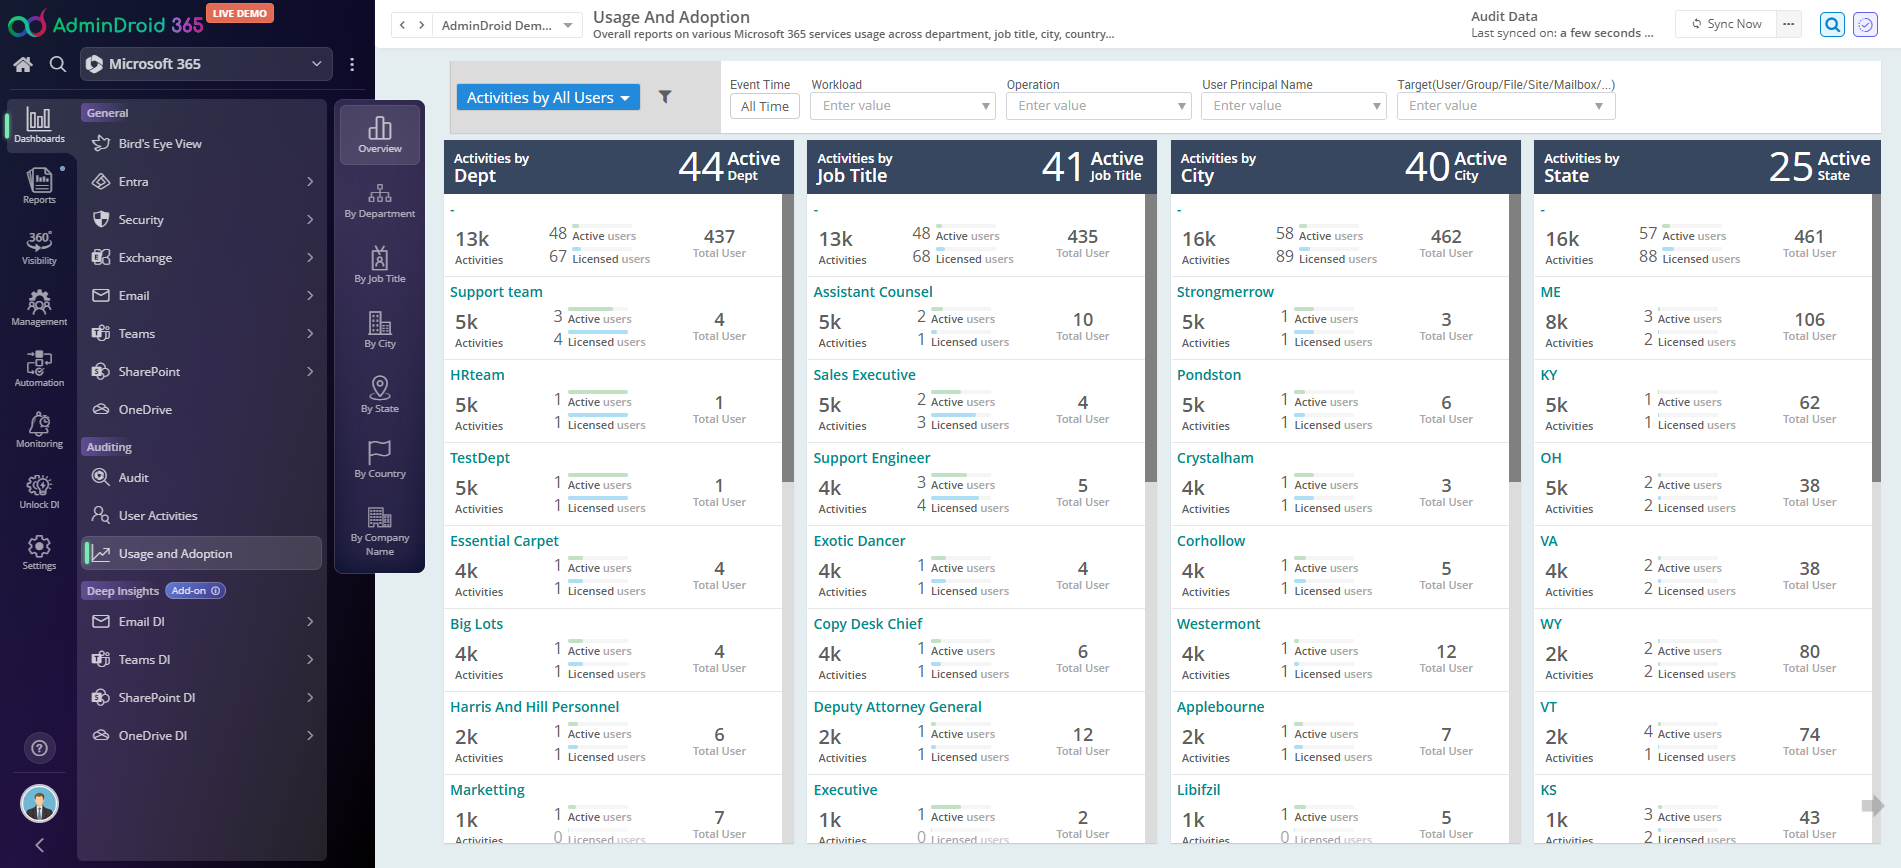Open the Workload filter dropdown

(903, 106)
